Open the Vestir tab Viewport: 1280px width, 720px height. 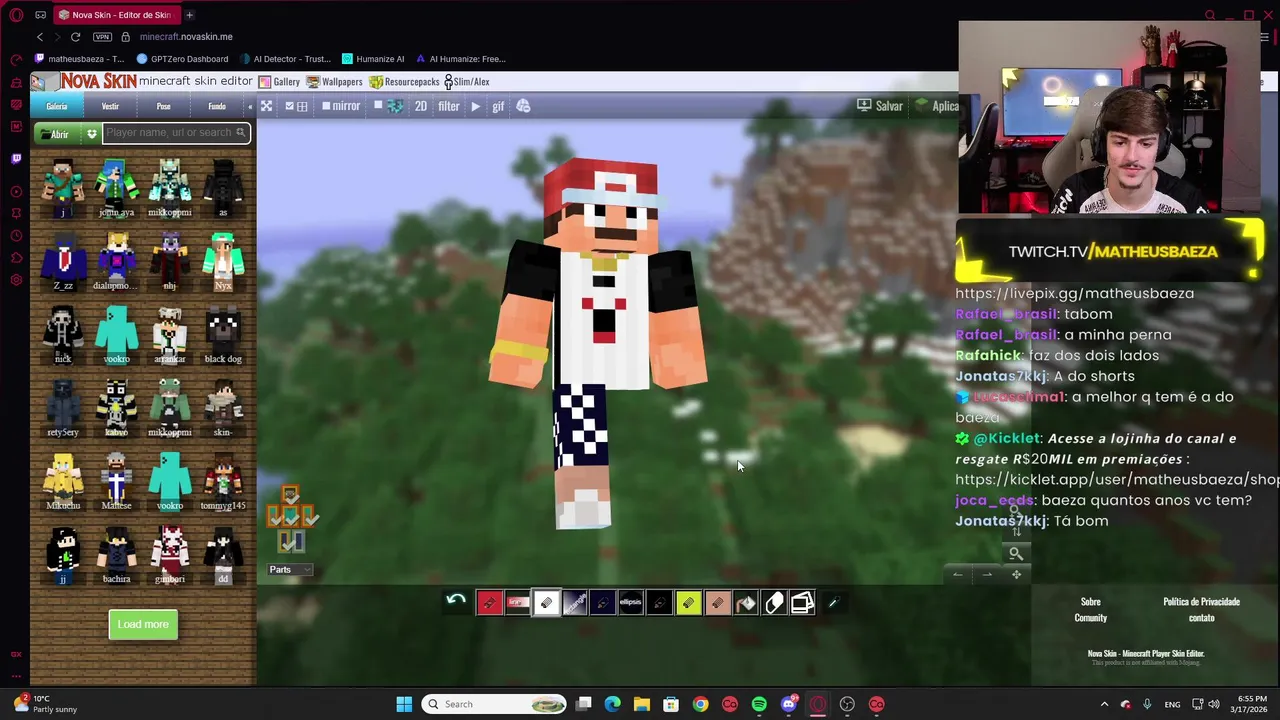[110, 106]
